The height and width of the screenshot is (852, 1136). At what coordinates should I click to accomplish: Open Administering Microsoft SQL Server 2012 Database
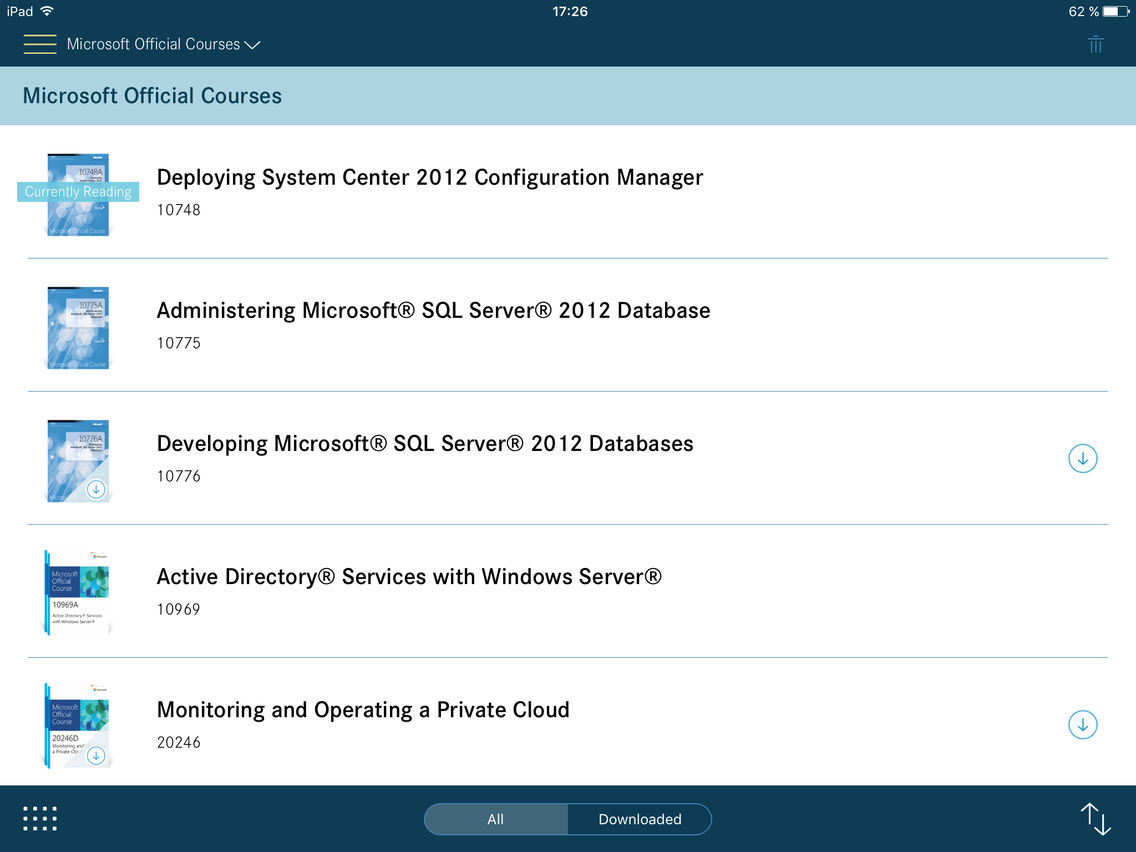pyautogui.click(x=433, y=311)
